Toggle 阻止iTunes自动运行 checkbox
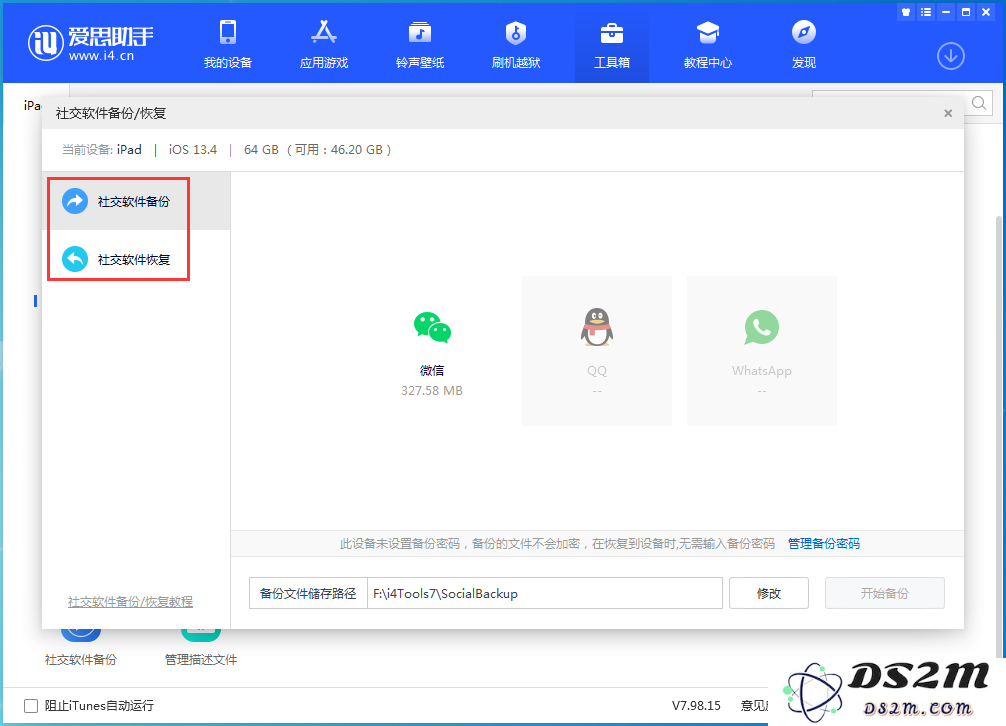Screen dimensions: 1006x726 click(31, 706)
